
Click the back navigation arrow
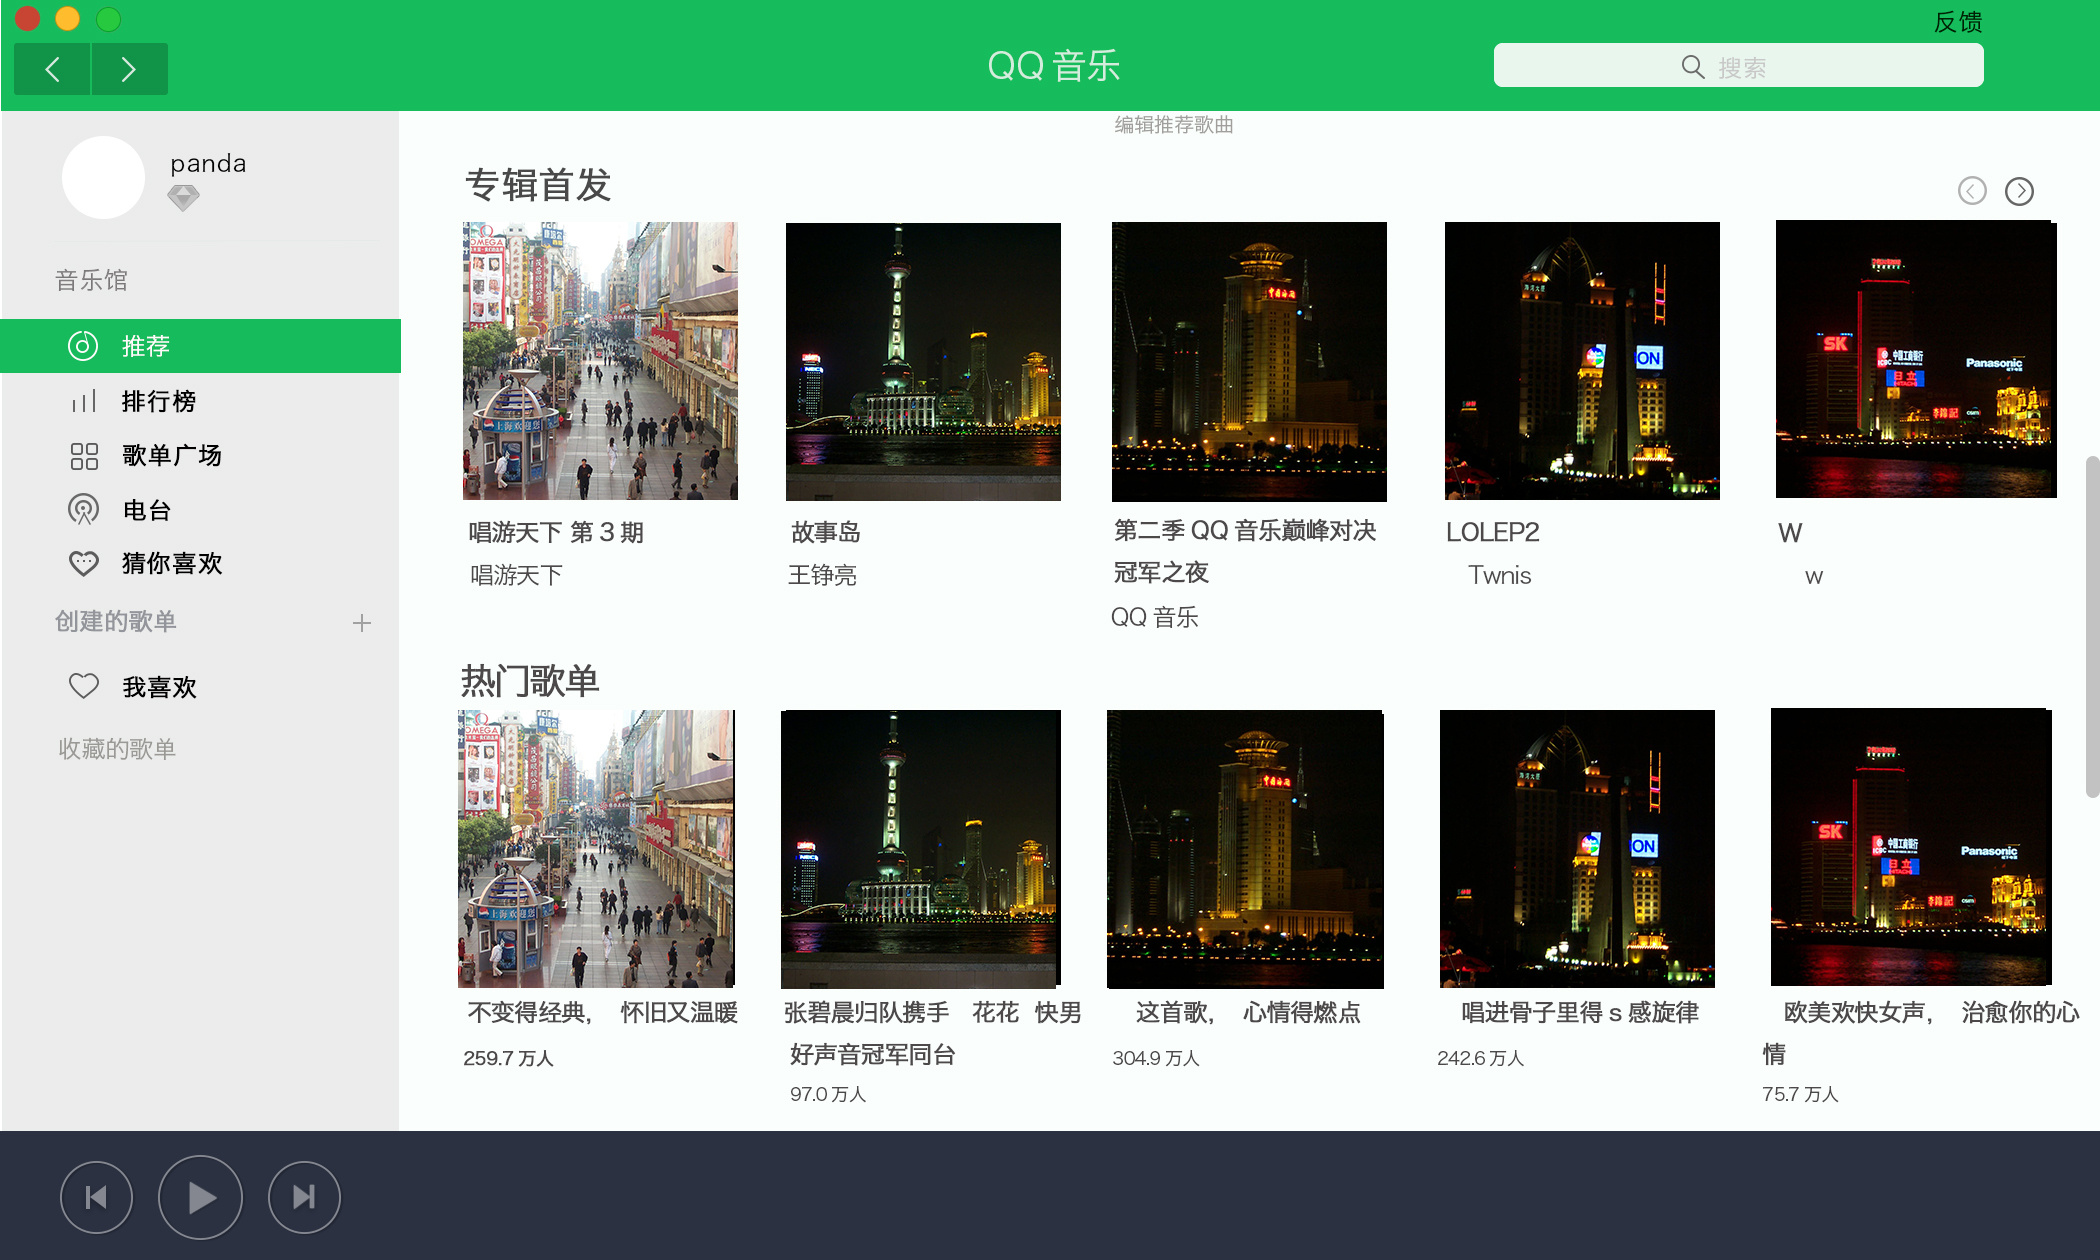pos(52,69)
